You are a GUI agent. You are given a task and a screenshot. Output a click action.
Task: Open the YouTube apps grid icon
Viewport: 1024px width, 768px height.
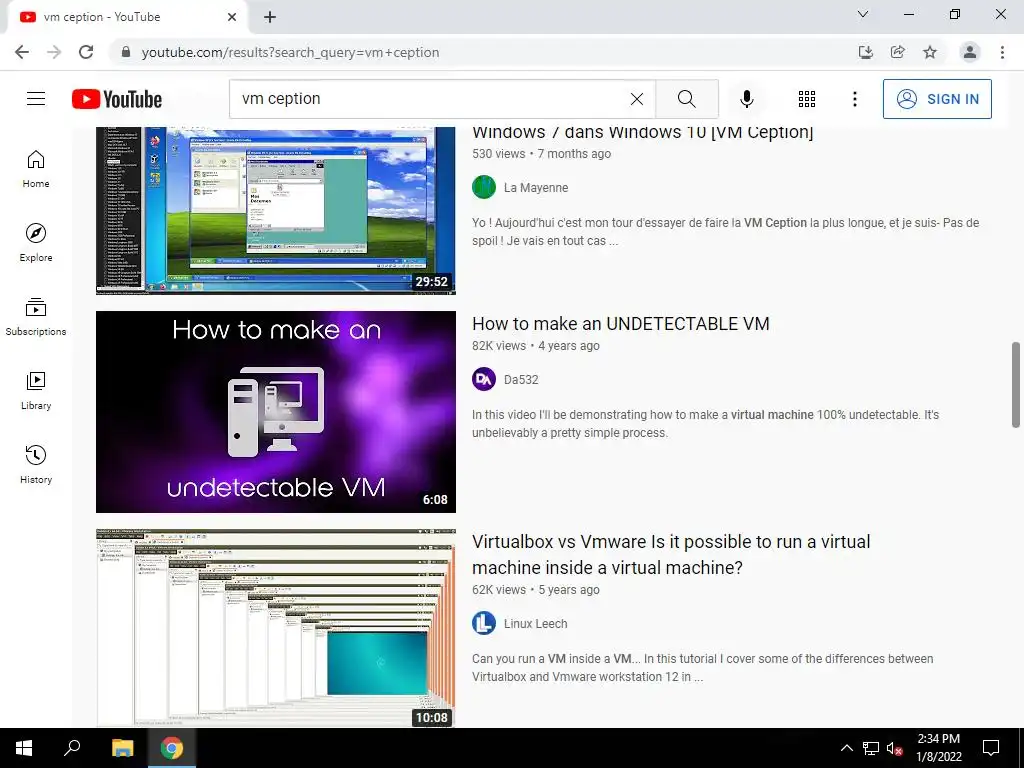click(x=807, y=99)
